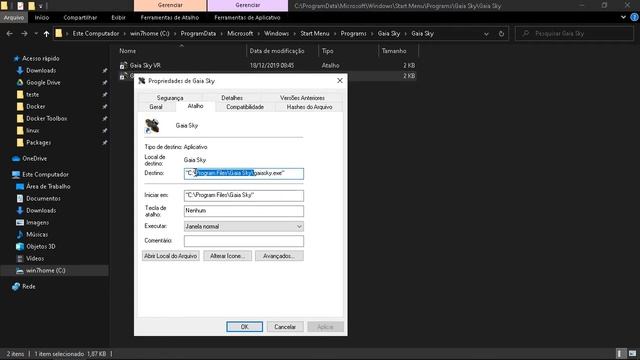Click the Tecla de atalho field
Image resolution: width=640 pixels, height=360 pixels.
tap(244, 211)
